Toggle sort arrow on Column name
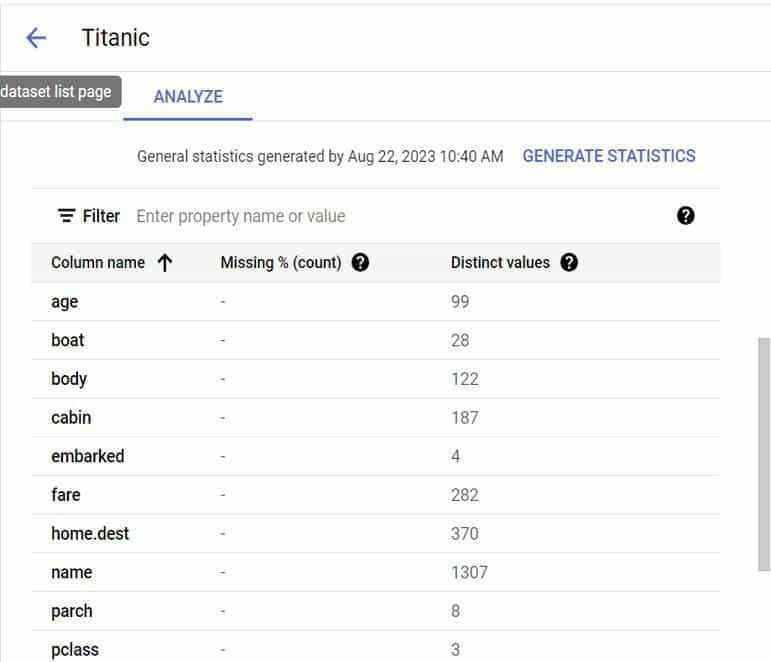Screen dimensions: 771x662 (x=165, y=263)
